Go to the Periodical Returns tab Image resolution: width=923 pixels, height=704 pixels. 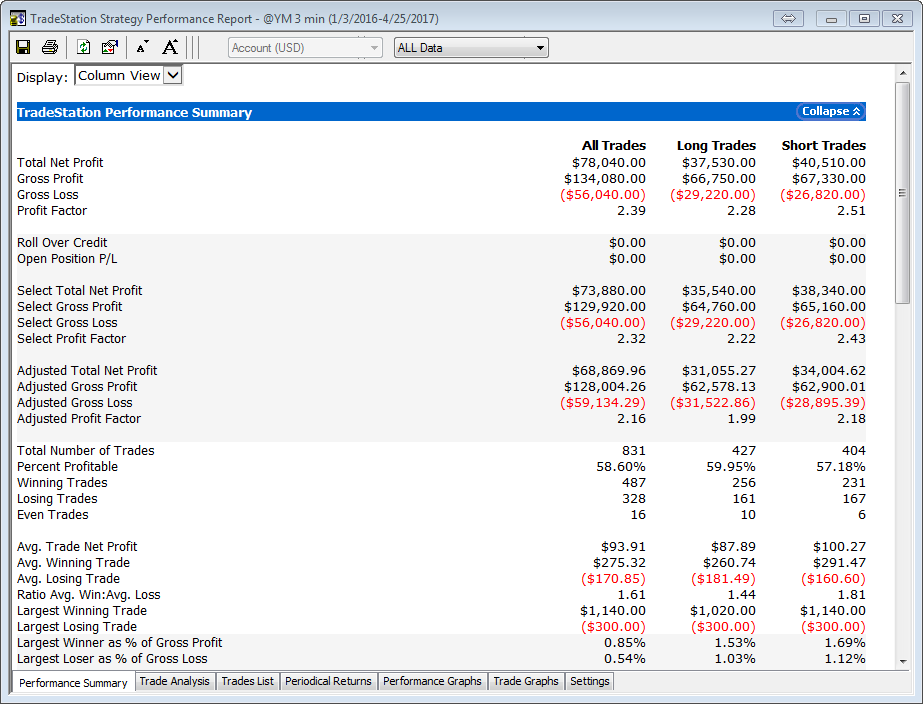click(x=328, y=681)
